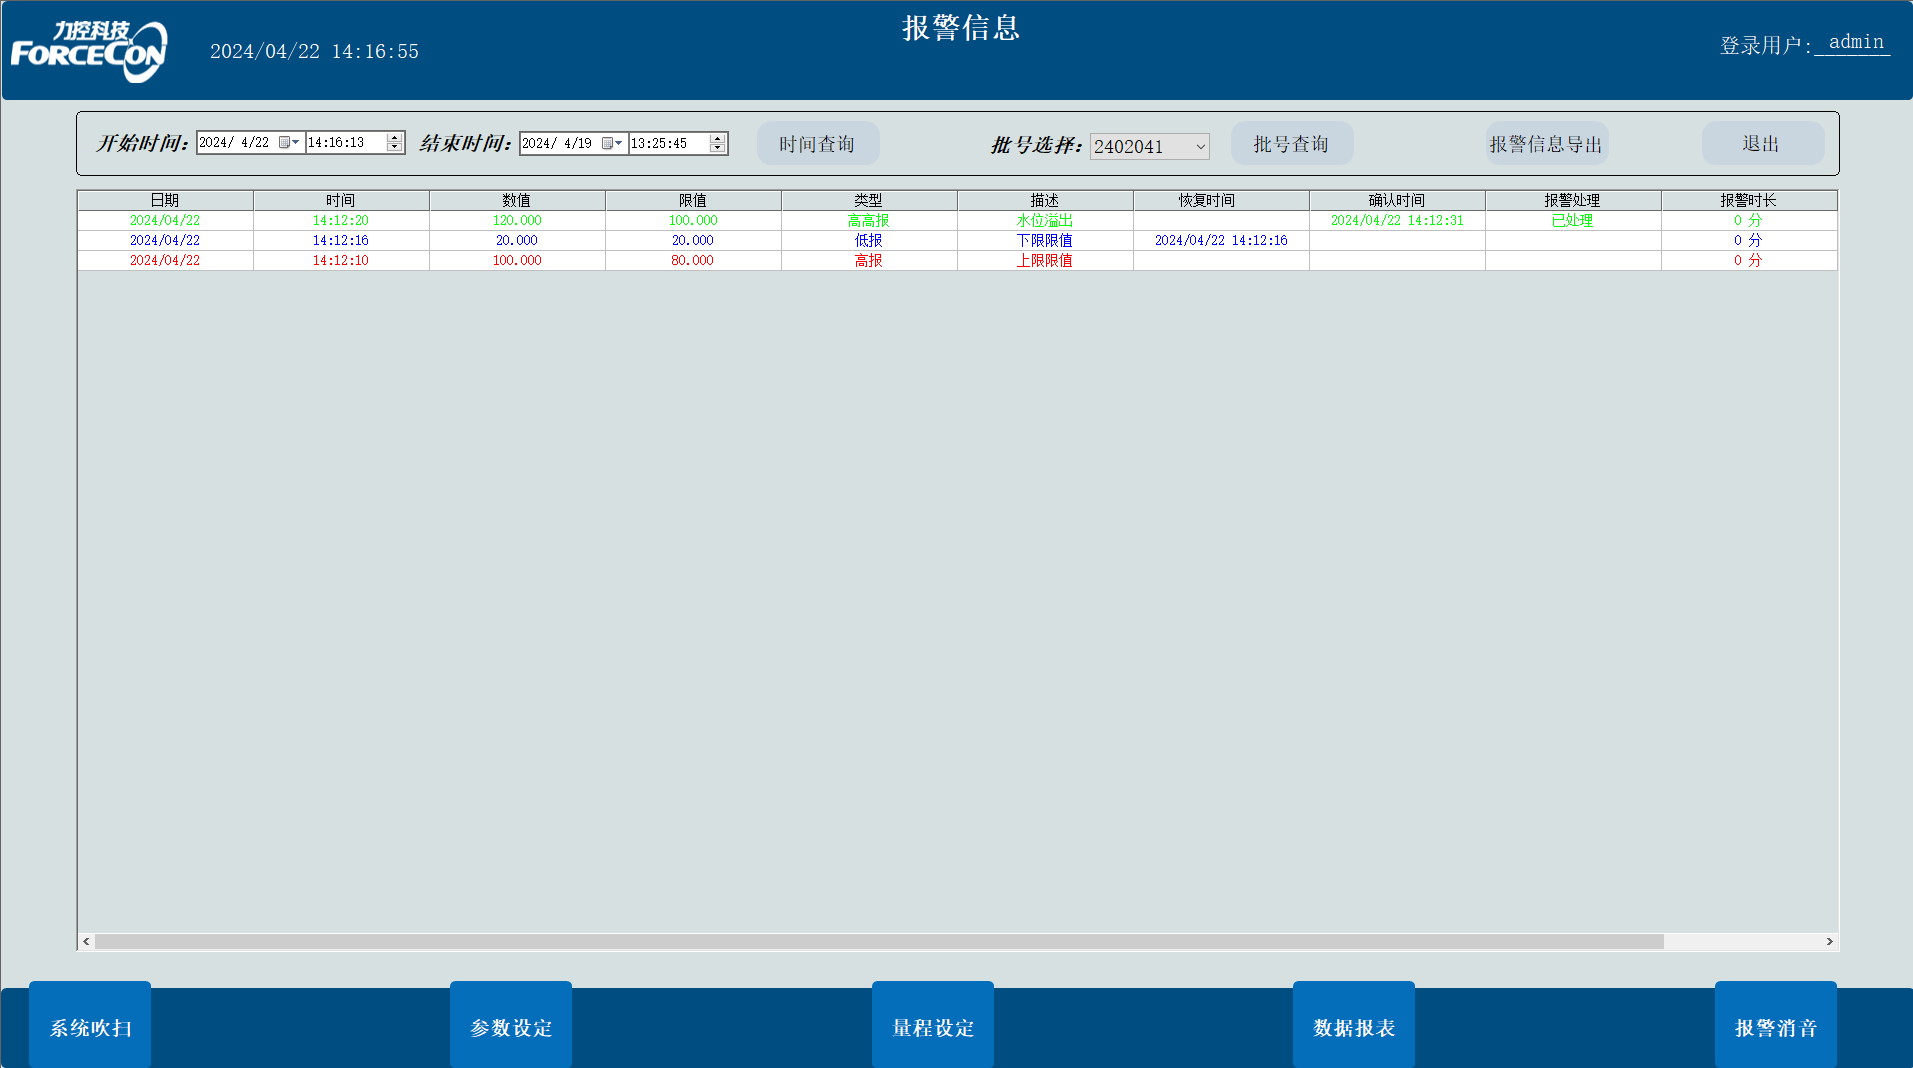Image resolution: width=1913 pixels, height=1068 pixels.
Task: Click the 批号查询 batch query button
Action: point(1291,144)
